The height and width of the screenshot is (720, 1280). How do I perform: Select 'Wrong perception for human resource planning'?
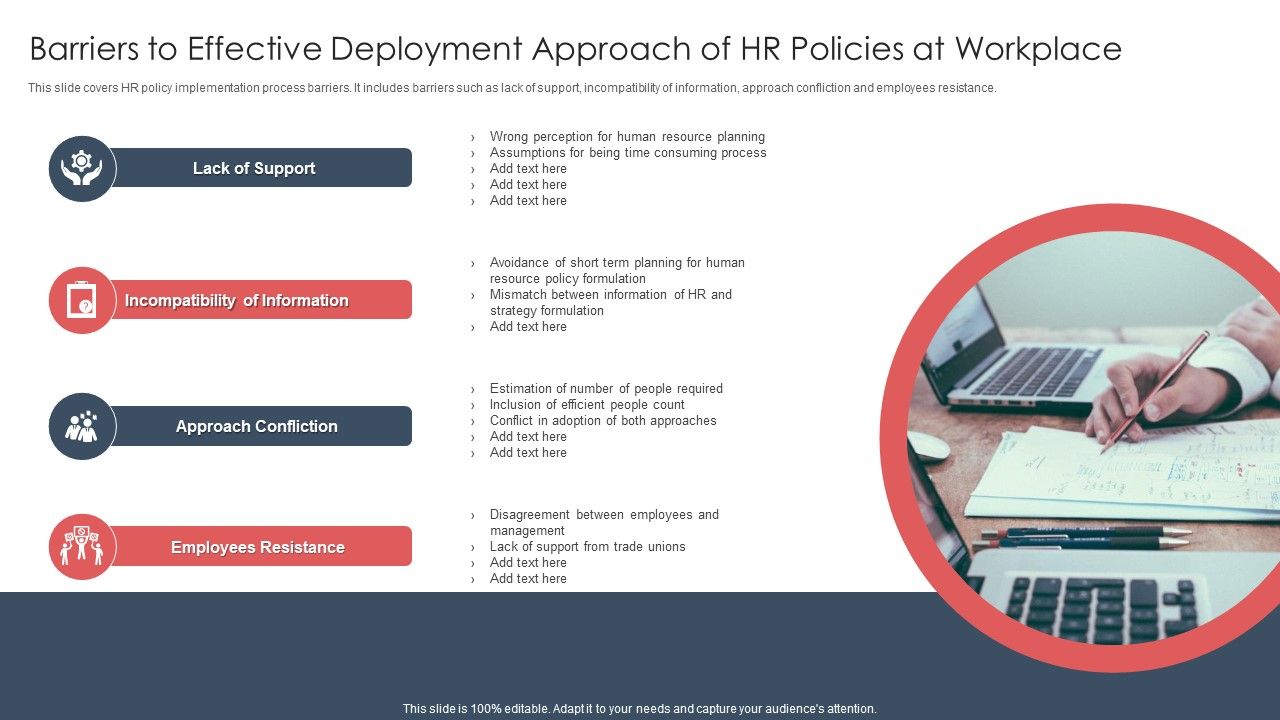(x=627, y=137)
